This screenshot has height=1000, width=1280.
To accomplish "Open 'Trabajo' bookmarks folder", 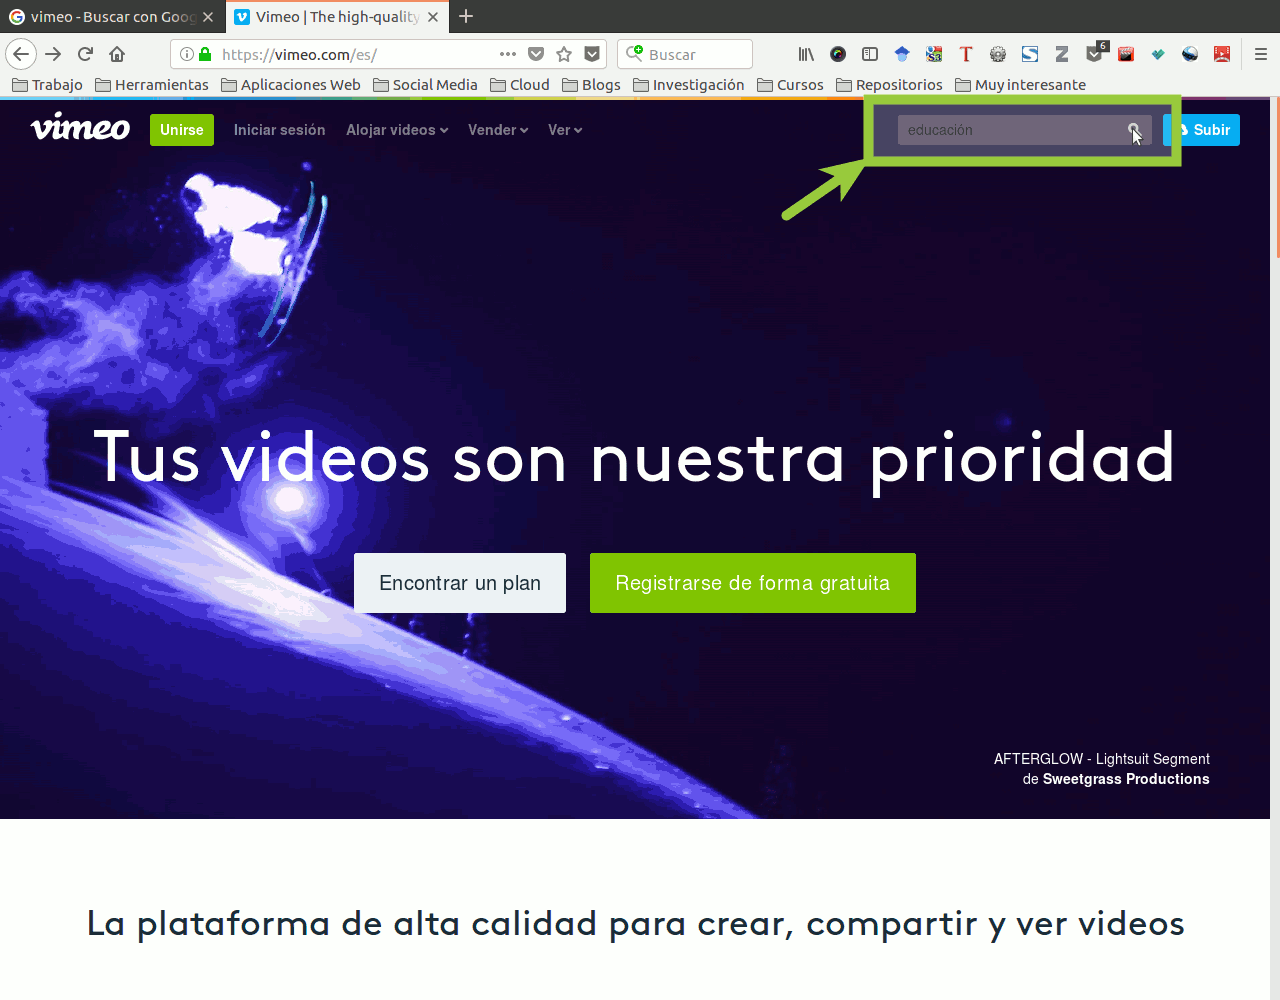I will click(47, 85).
